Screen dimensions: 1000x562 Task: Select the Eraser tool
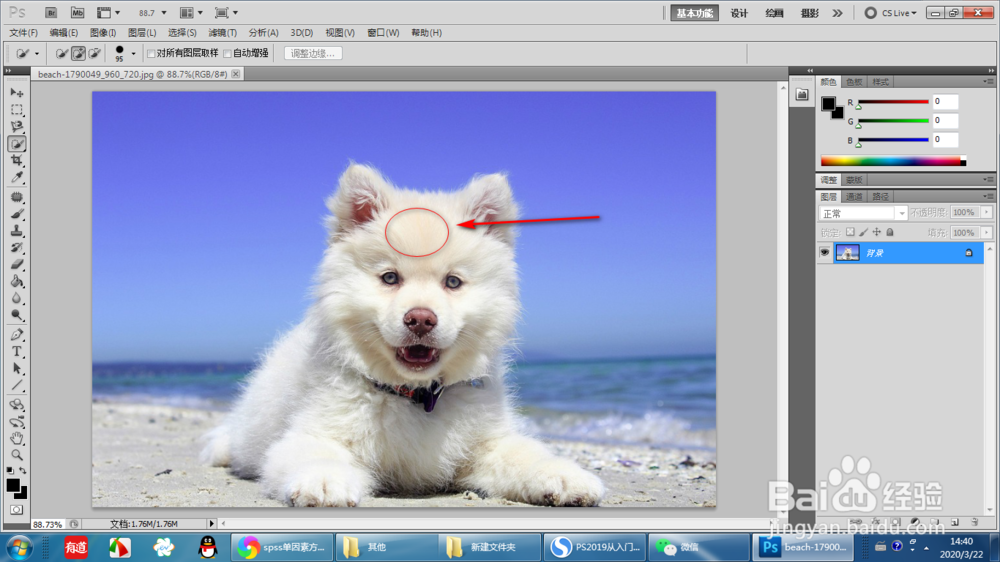(17, 264)
